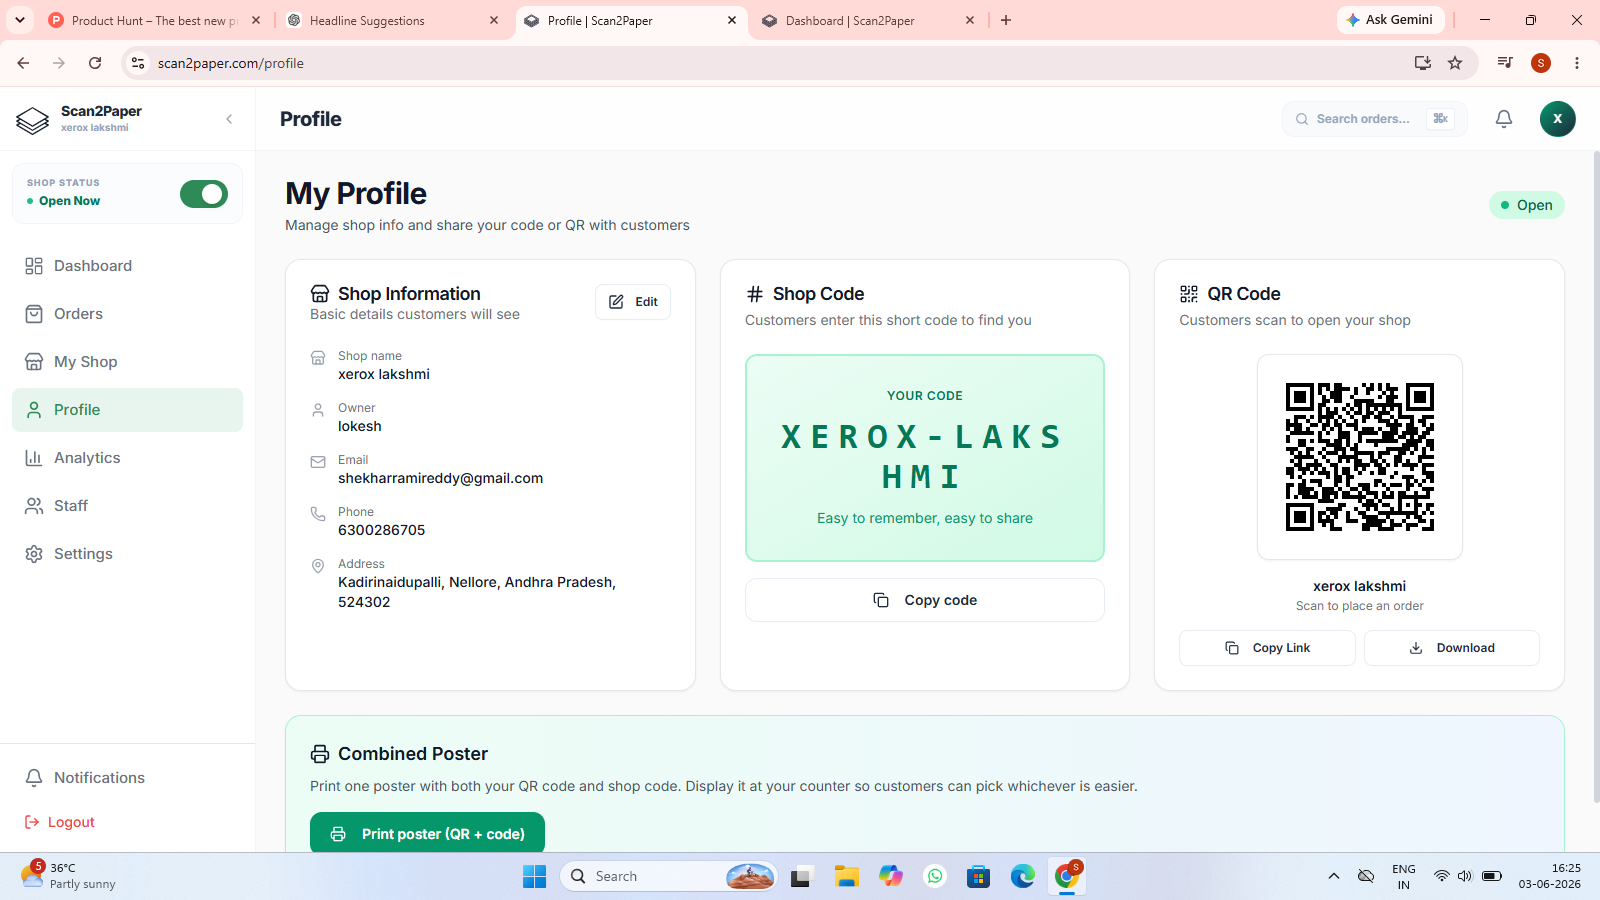Switch to the Product Hunt browser tab
The image size is (1600, 900).
[155, 21]
